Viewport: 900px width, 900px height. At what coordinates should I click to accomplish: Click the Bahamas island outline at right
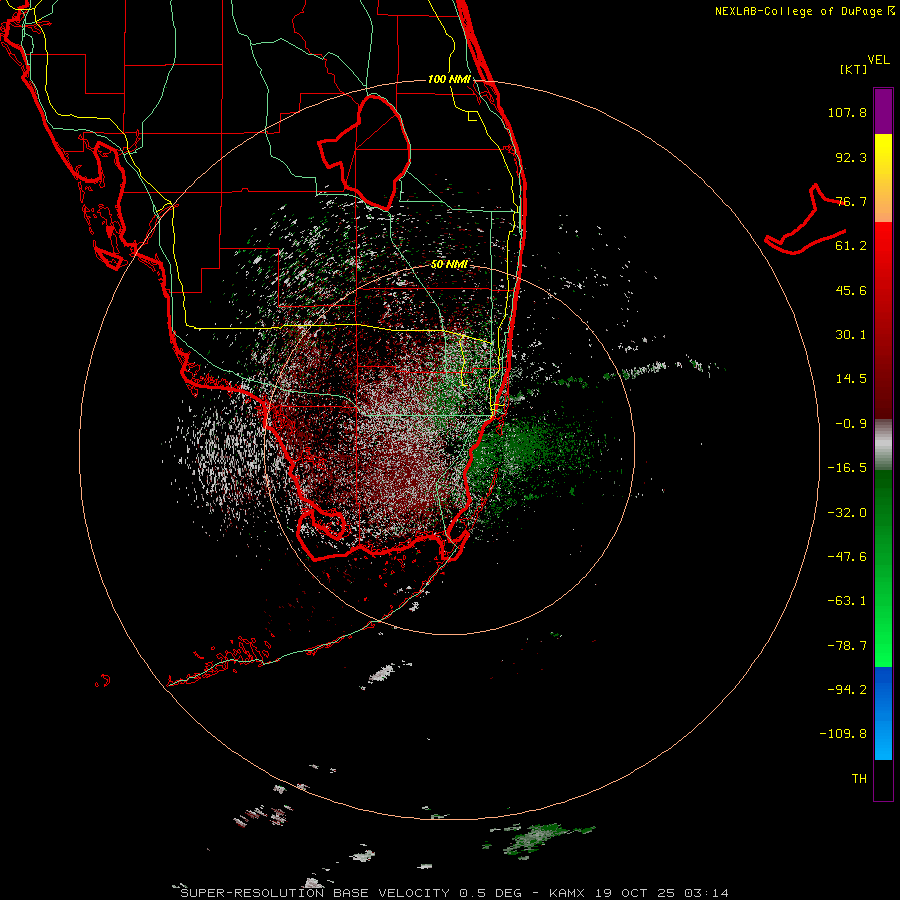(805, 221)
